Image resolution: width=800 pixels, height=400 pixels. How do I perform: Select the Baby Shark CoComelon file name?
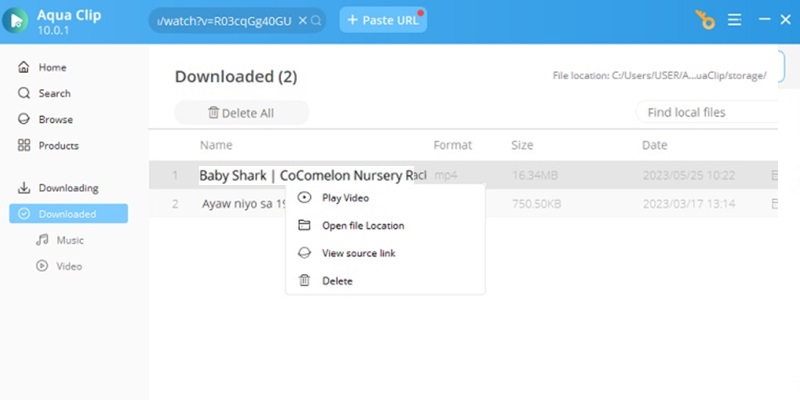(x=312, y=176)
